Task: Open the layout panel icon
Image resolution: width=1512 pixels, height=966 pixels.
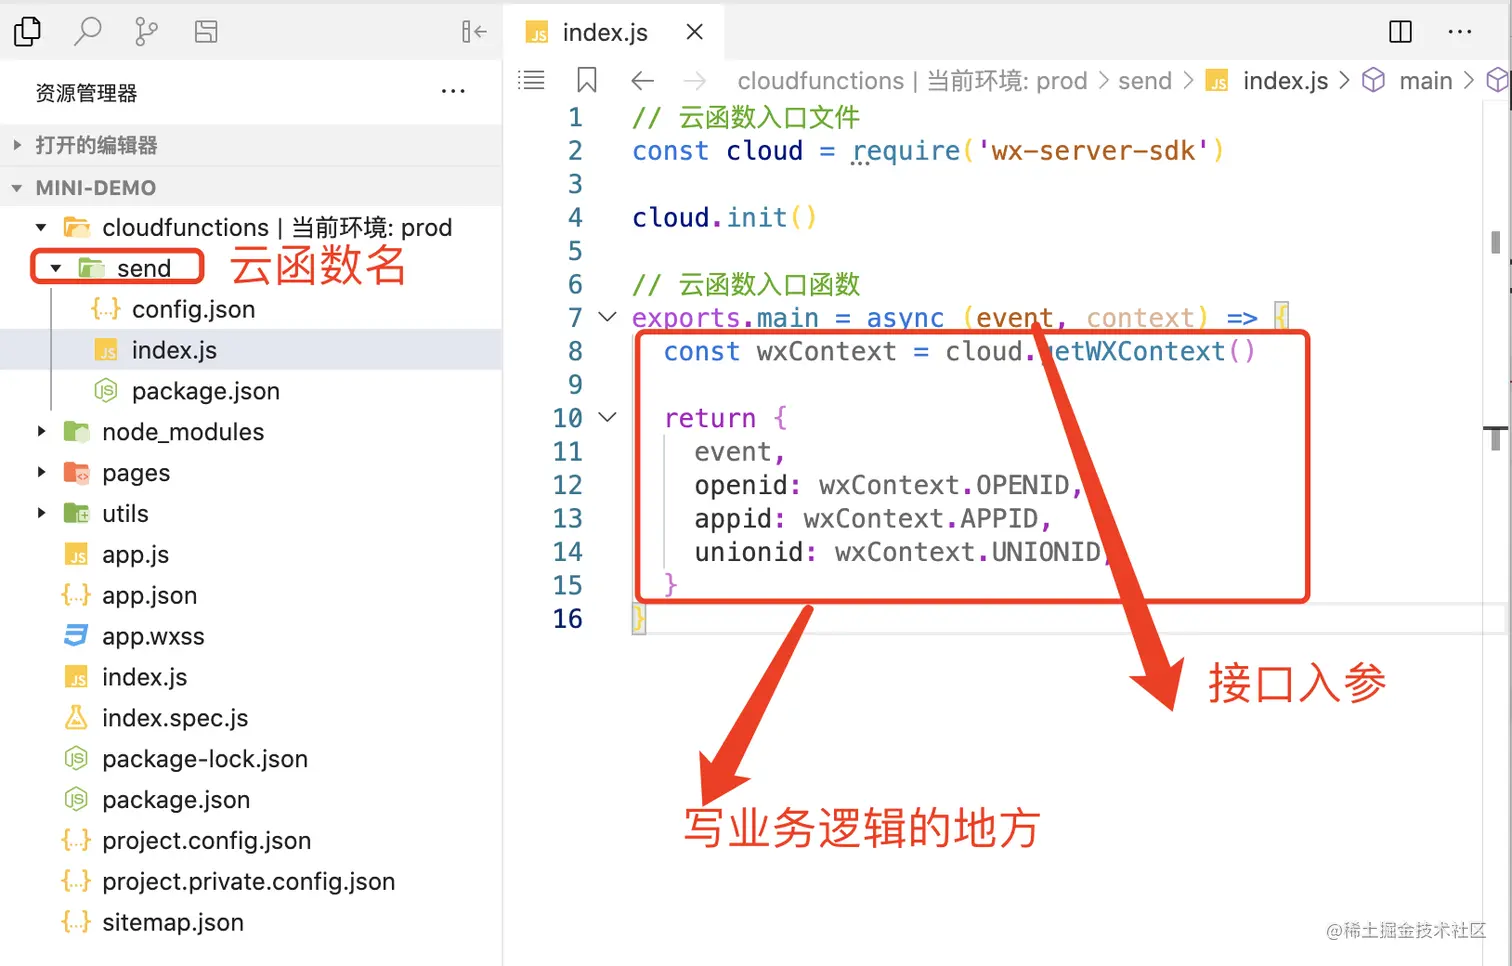Action: [206, 32]
